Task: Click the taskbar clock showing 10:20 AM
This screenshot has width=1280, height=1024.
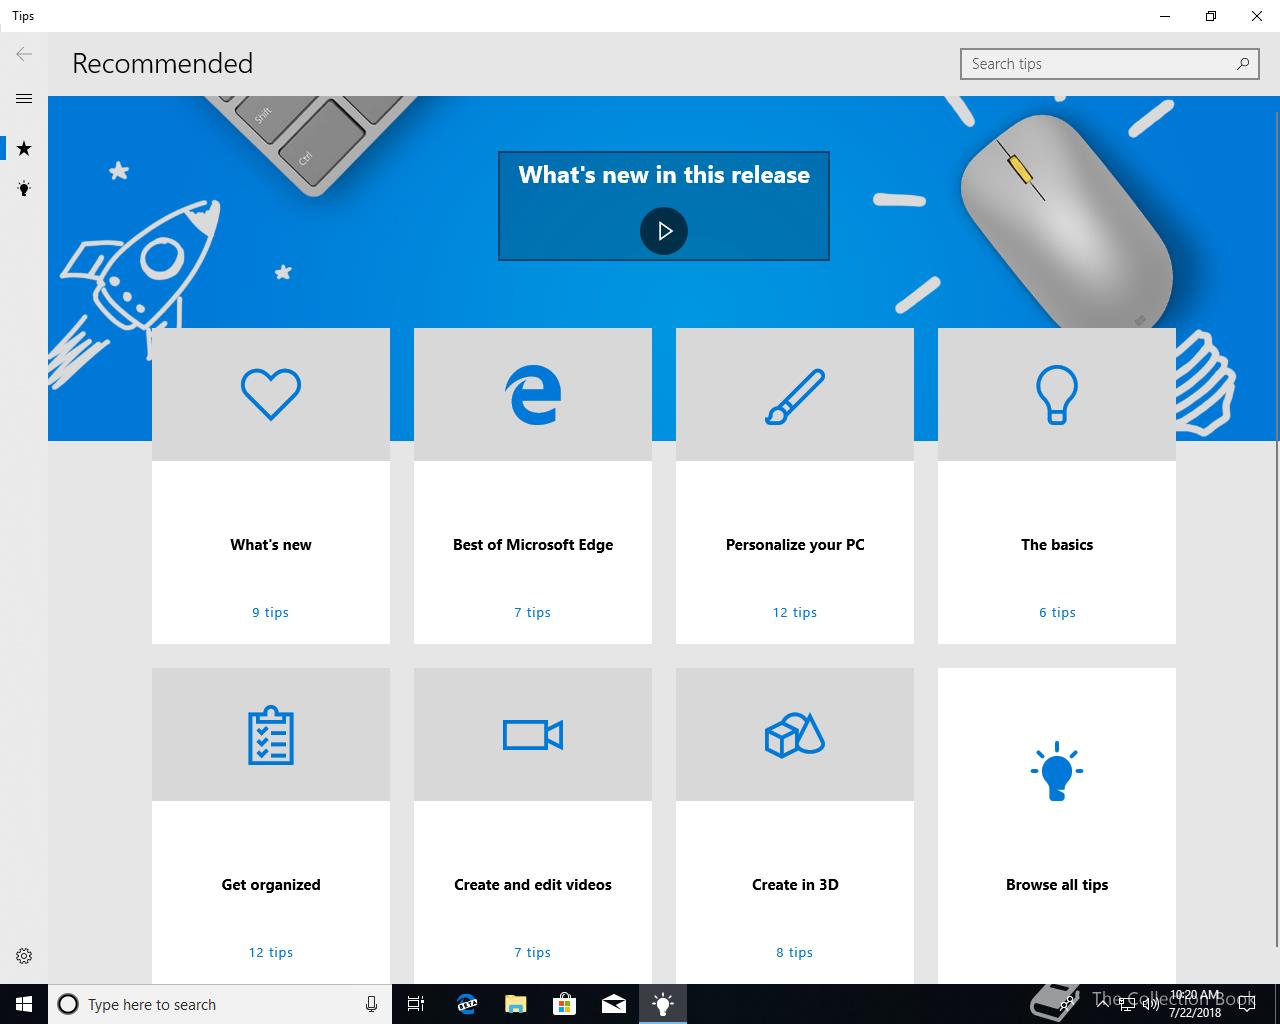Action: (1194, 1004)
